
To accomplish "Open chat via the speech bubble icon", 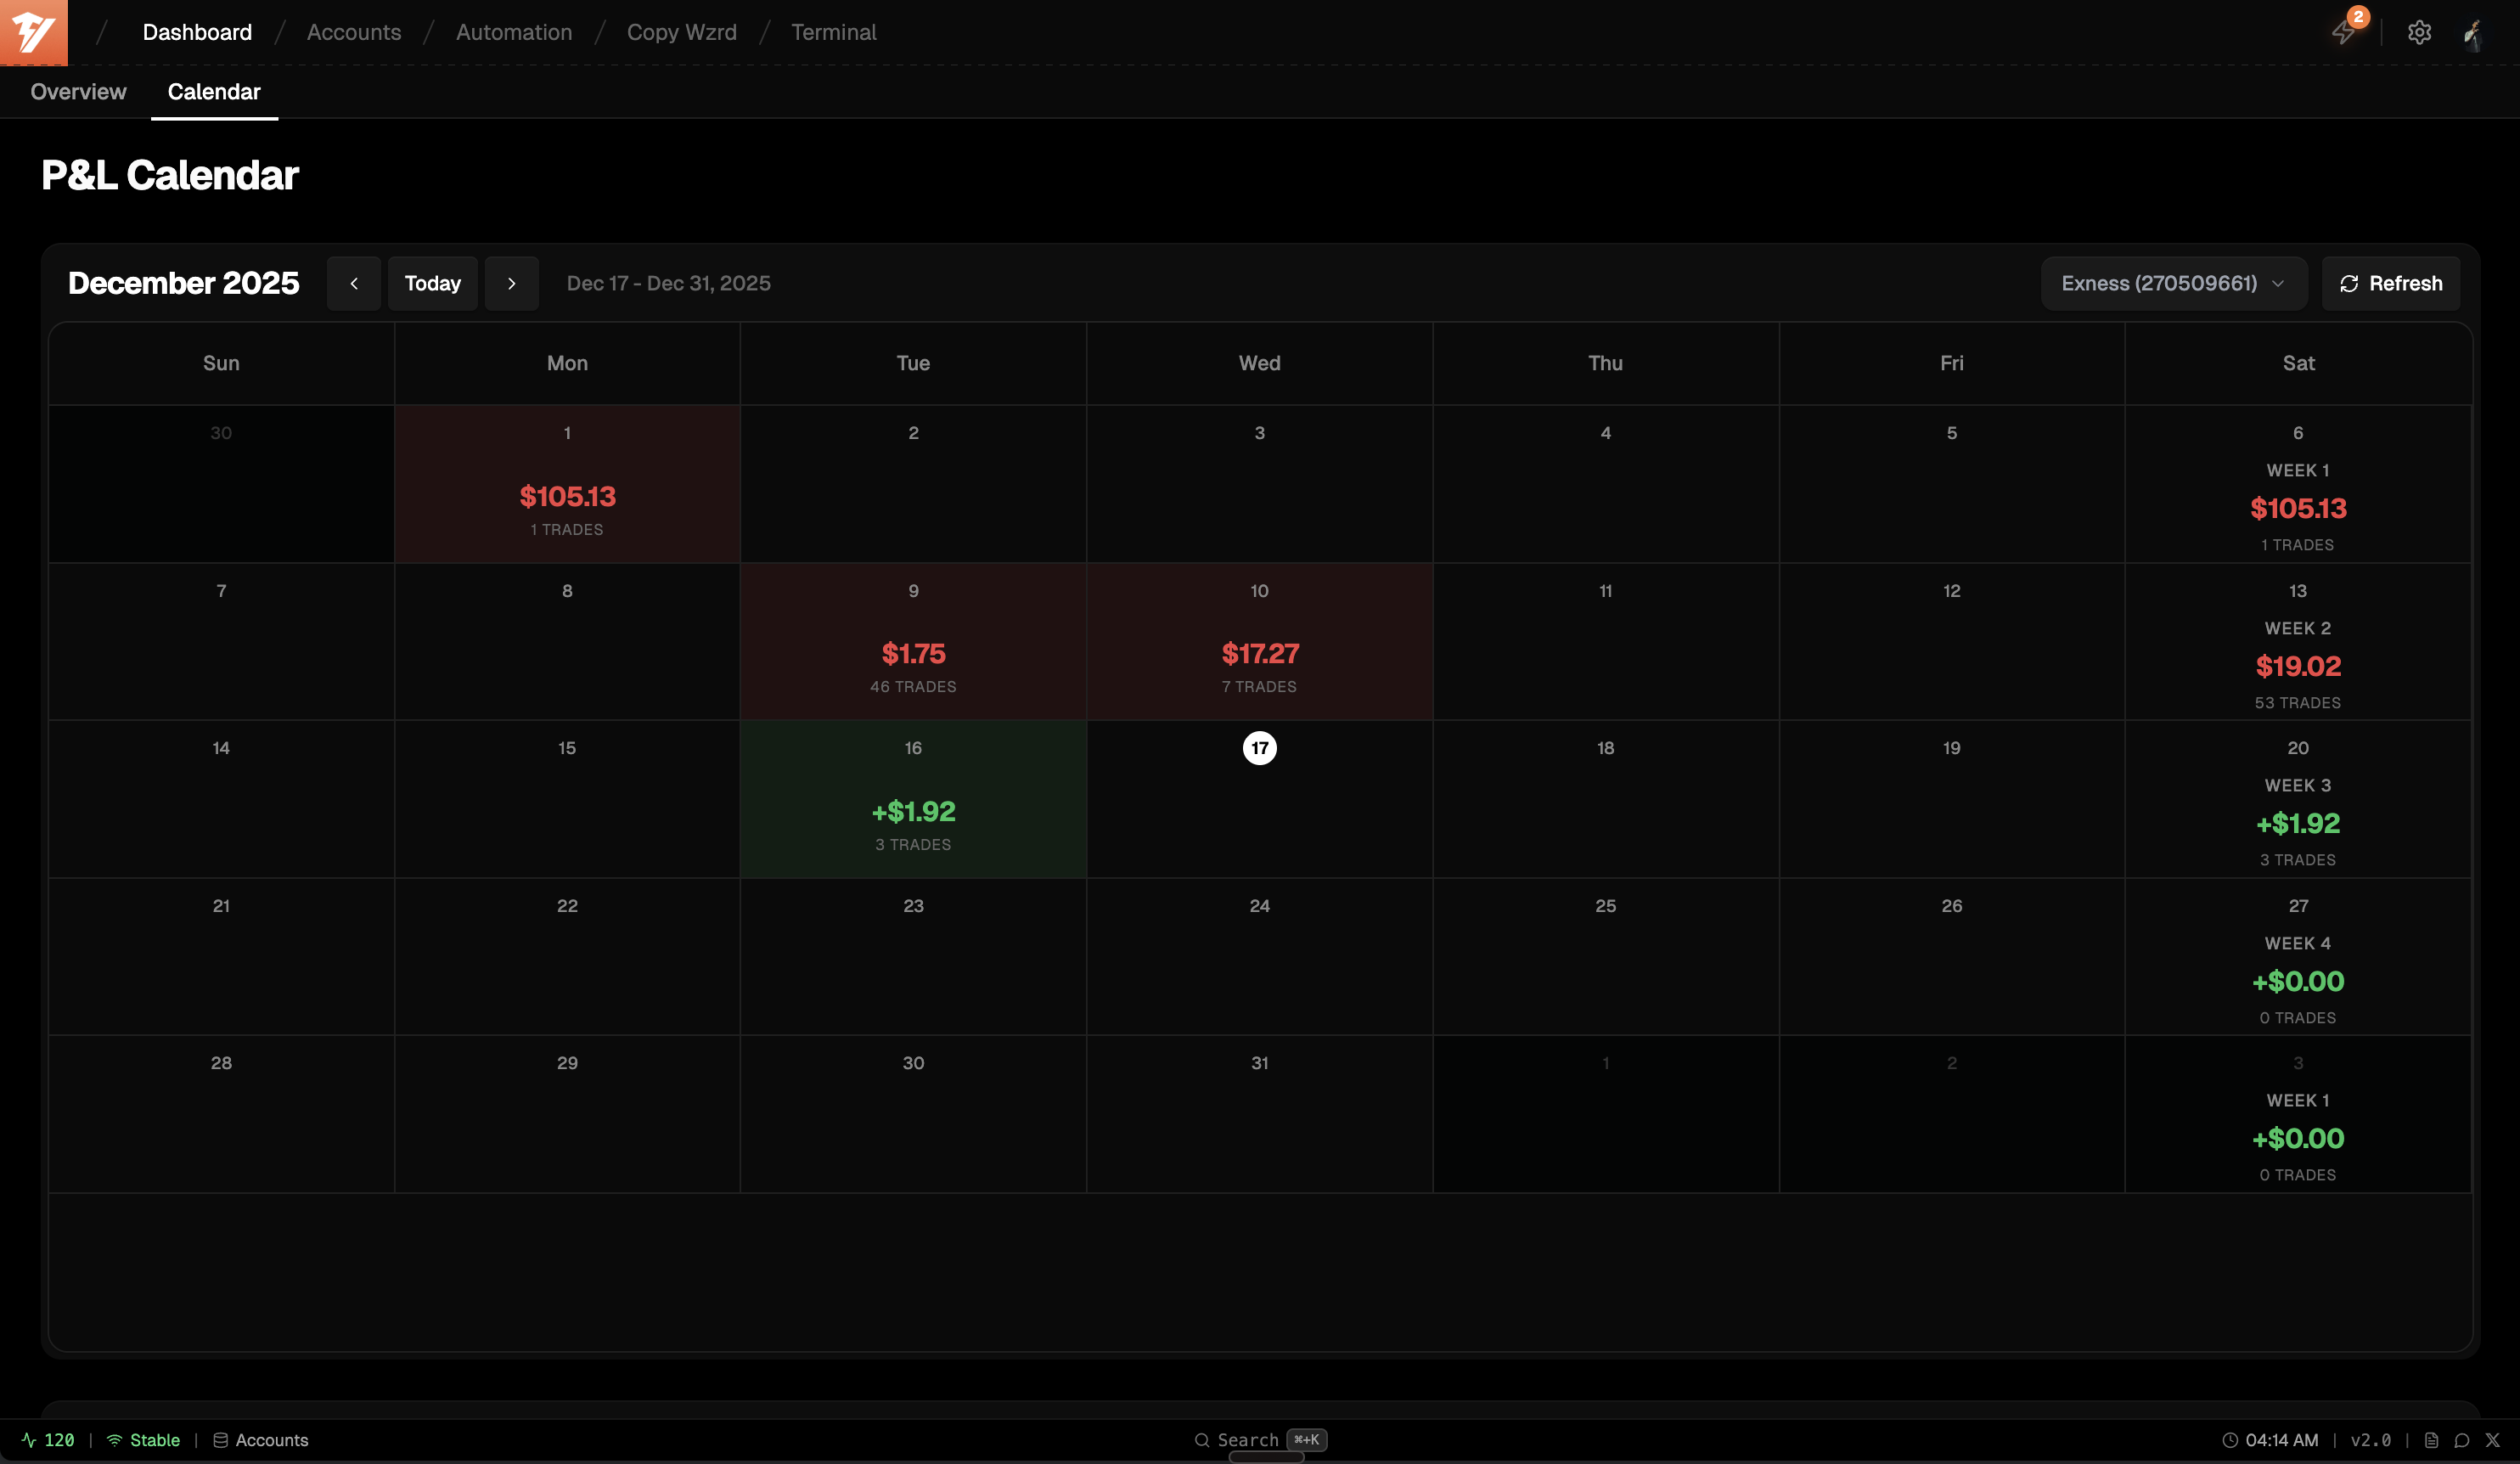I will point(2463,1440).
